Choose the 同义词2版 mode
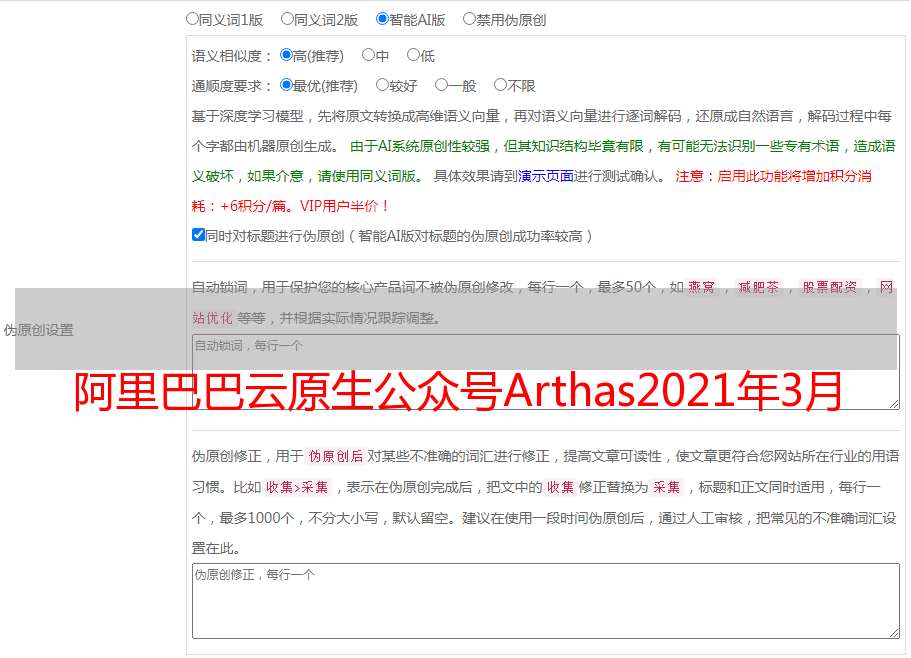 (287, 18)
